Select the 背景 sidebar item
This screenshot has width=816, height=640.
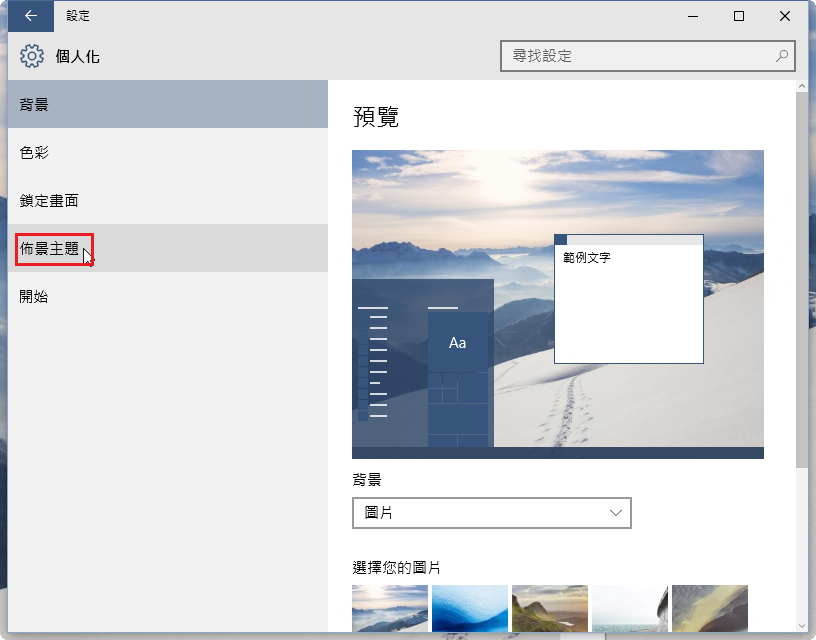(x=168, y=104)
